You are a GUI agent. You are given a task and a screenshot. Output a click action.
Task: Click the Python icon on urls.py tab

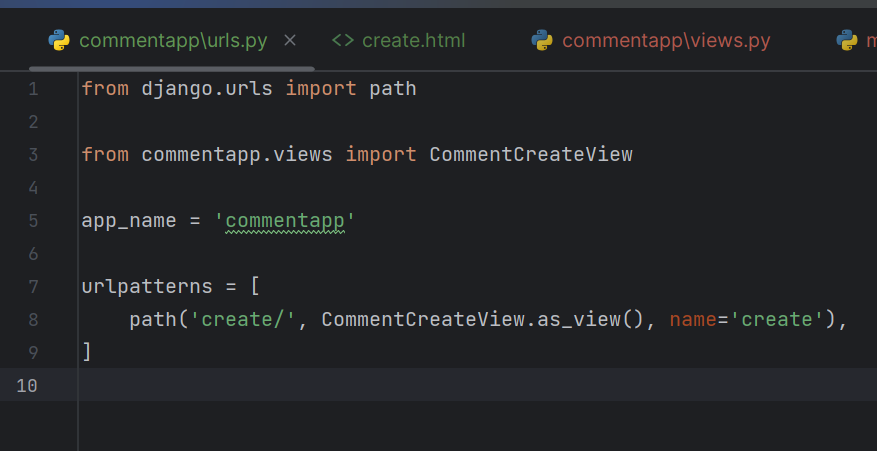59,40
